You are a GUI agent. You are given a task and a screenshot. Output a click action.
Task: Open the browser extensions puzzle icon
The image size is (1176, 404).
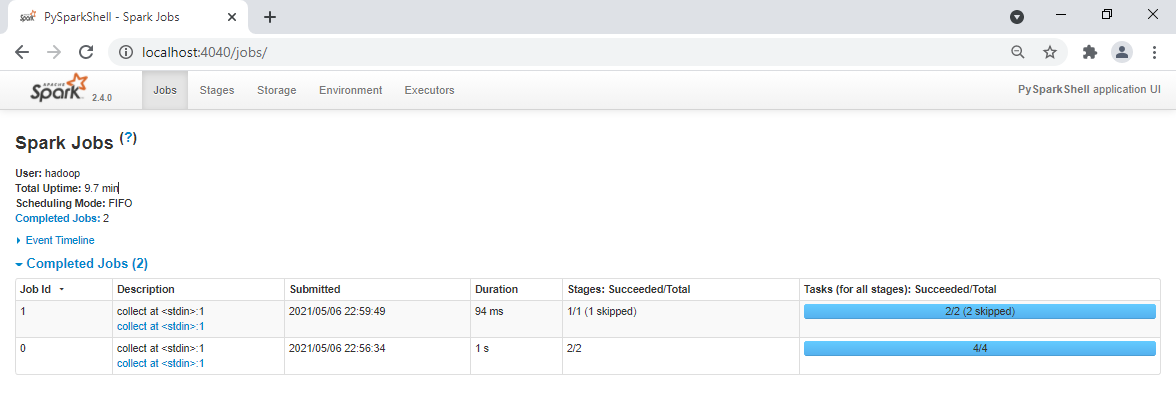(x=1090, y=52)
